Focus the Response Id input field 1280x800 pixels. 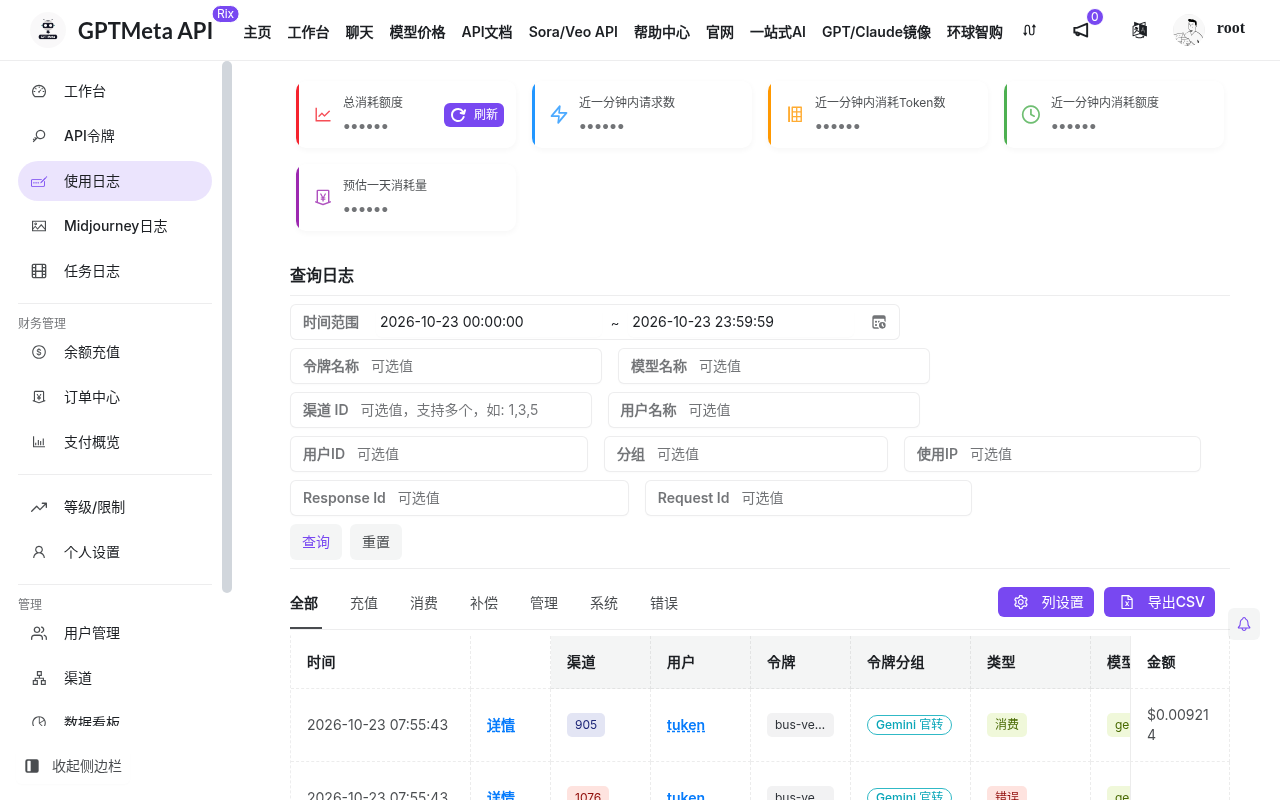(x=459, y=498)
